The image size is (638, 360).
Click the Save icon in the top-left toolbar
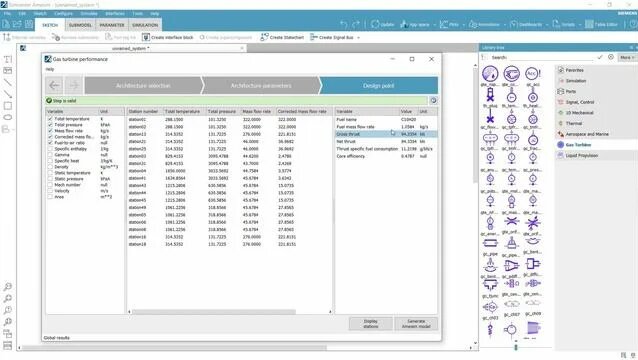click(x=29, y=24)
